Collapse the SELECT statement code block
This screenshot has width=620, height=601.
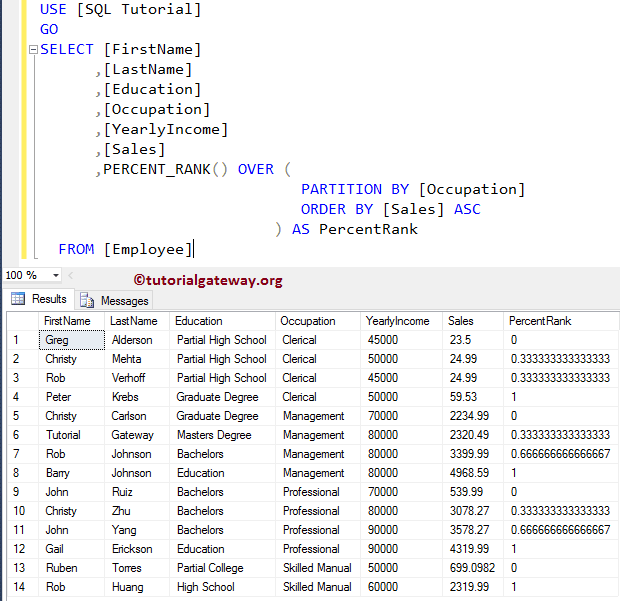[33, 50]
